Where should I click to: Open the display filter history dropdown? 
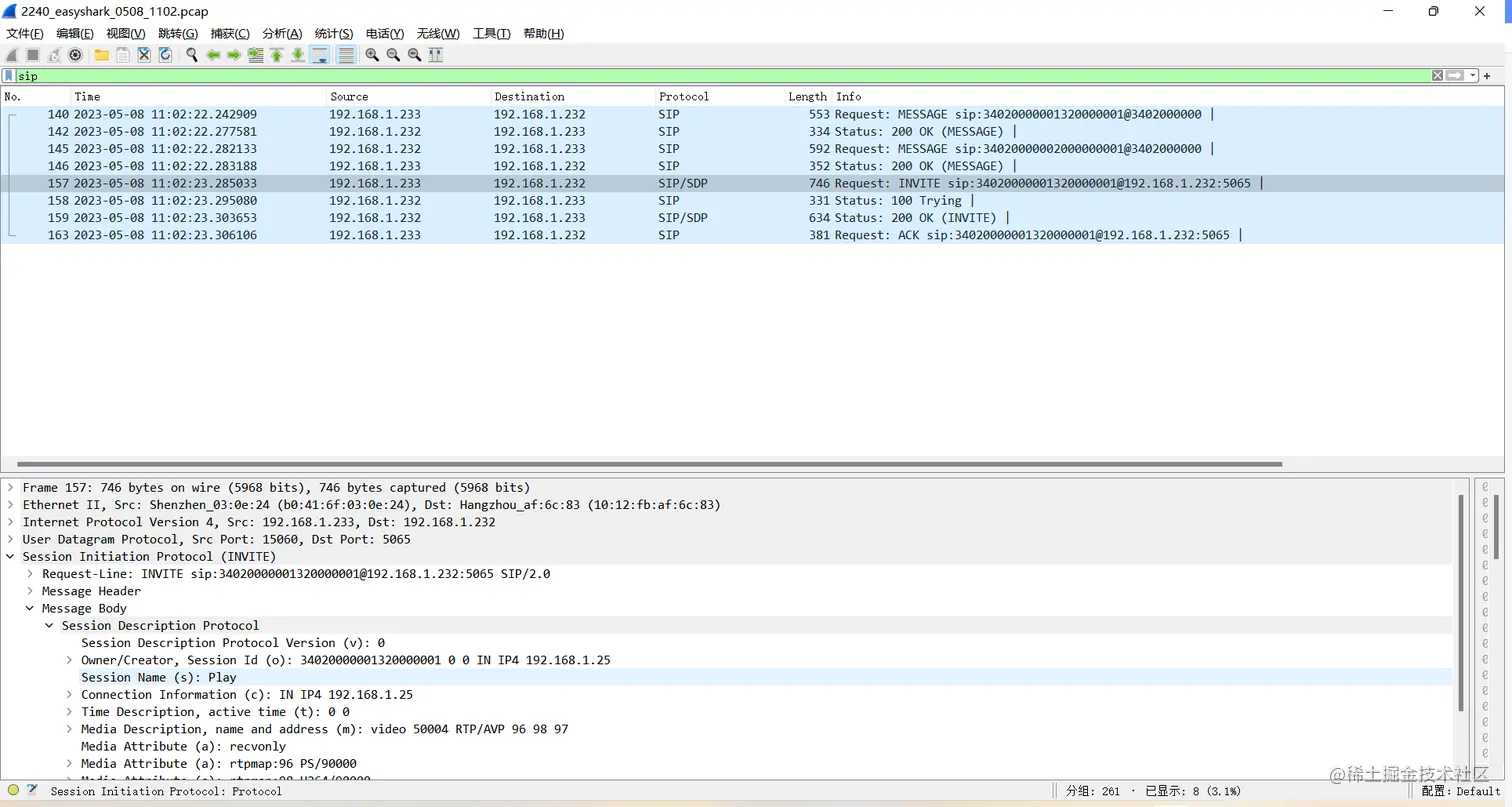[x=1472, y=76]
